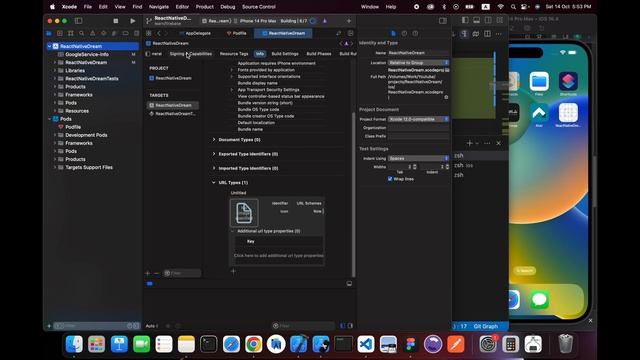This screenshot has height=360, width=640.
Task: Open Finder in the Dock
Action: click(x=74, y=344)
